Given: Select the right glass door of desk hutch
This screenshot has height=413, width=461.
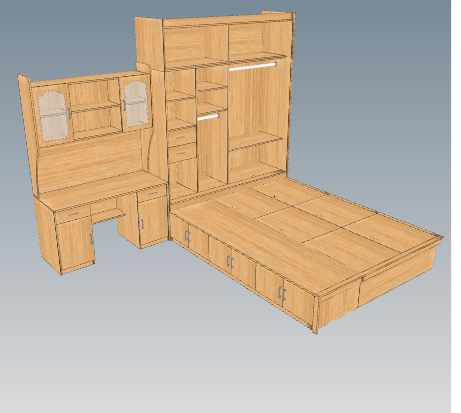Looking at the screenshot, I should pos(135,103).
